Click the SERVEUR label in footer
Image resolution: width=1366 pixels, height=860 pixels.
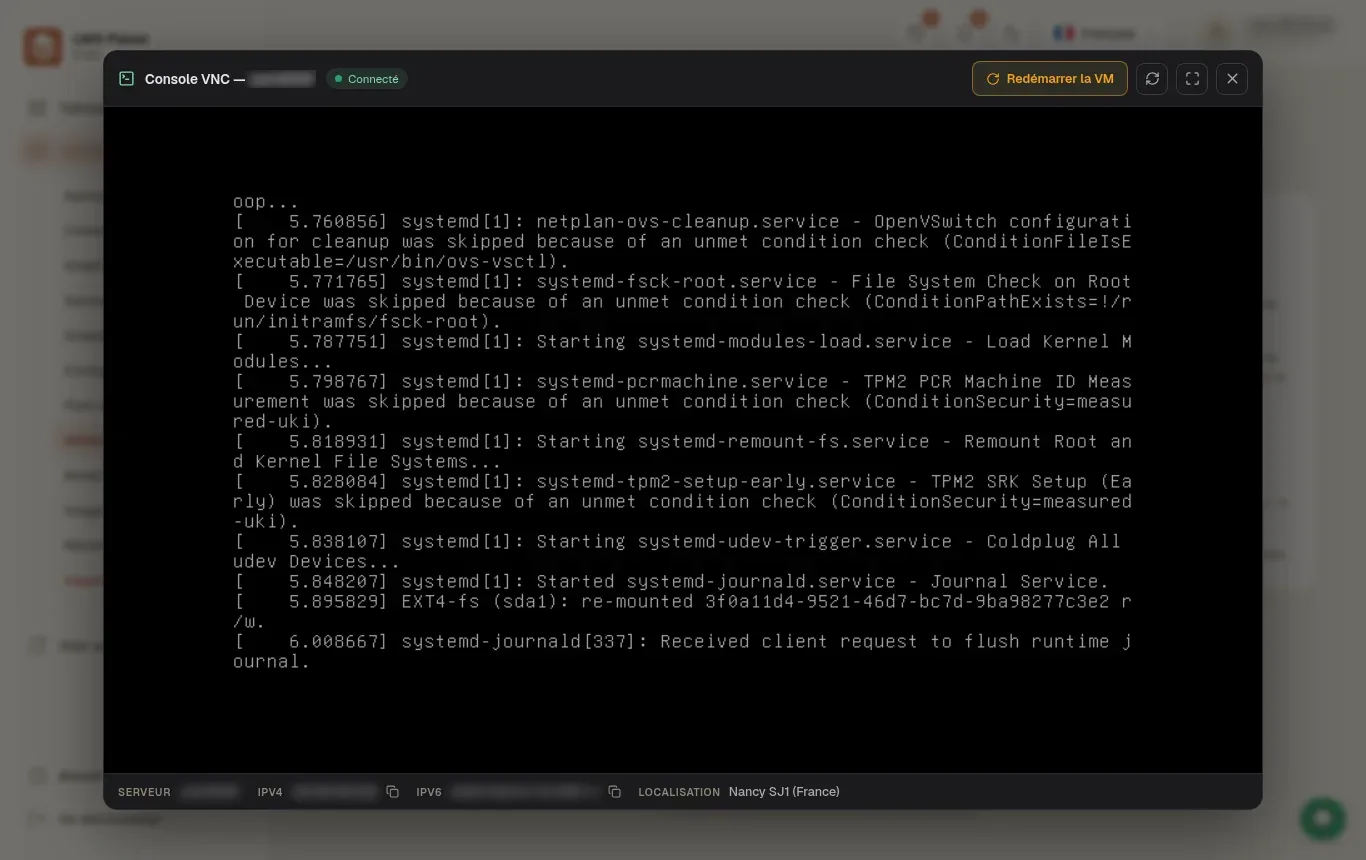point(144,792)
